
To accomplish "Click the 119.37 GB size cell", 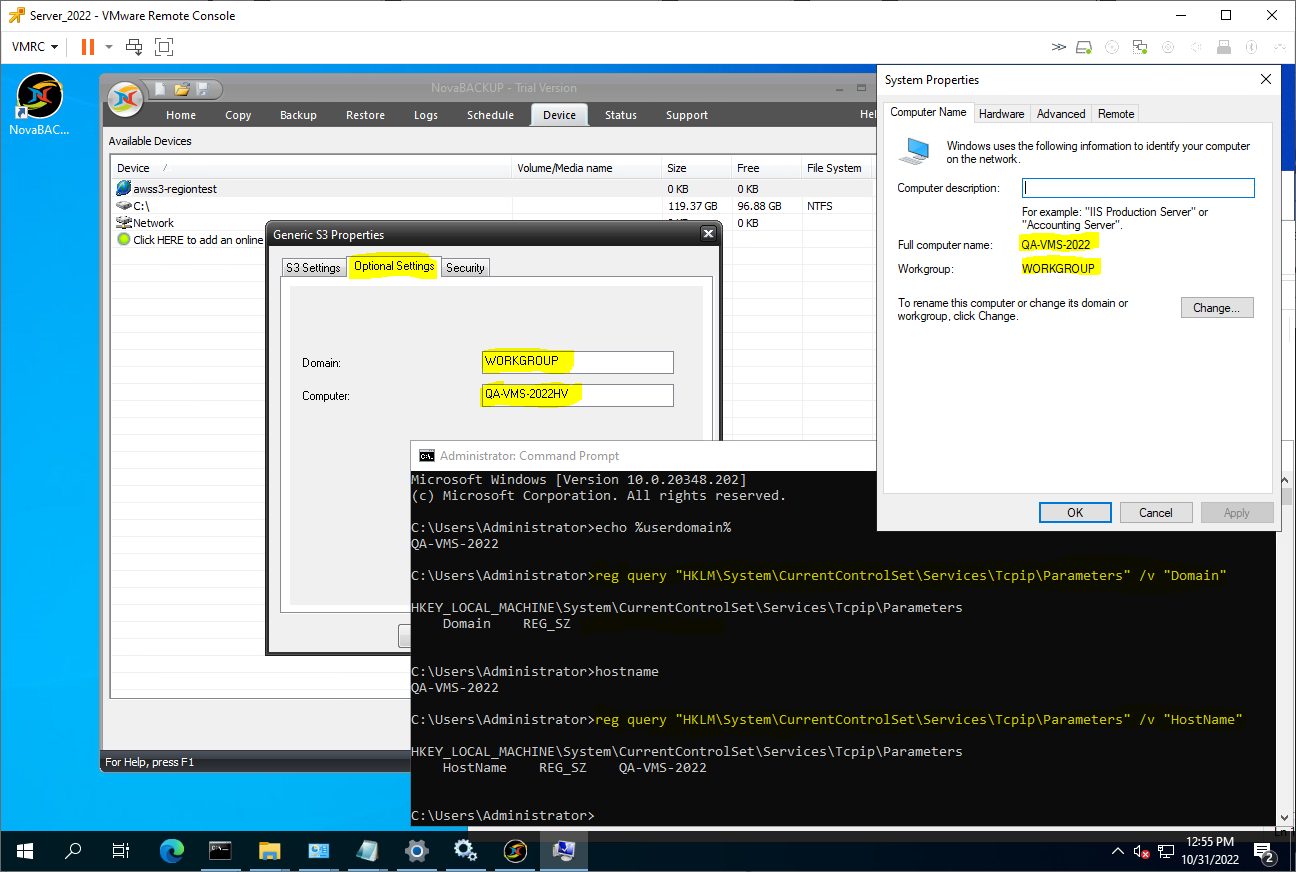I will (x=693, y=206).
